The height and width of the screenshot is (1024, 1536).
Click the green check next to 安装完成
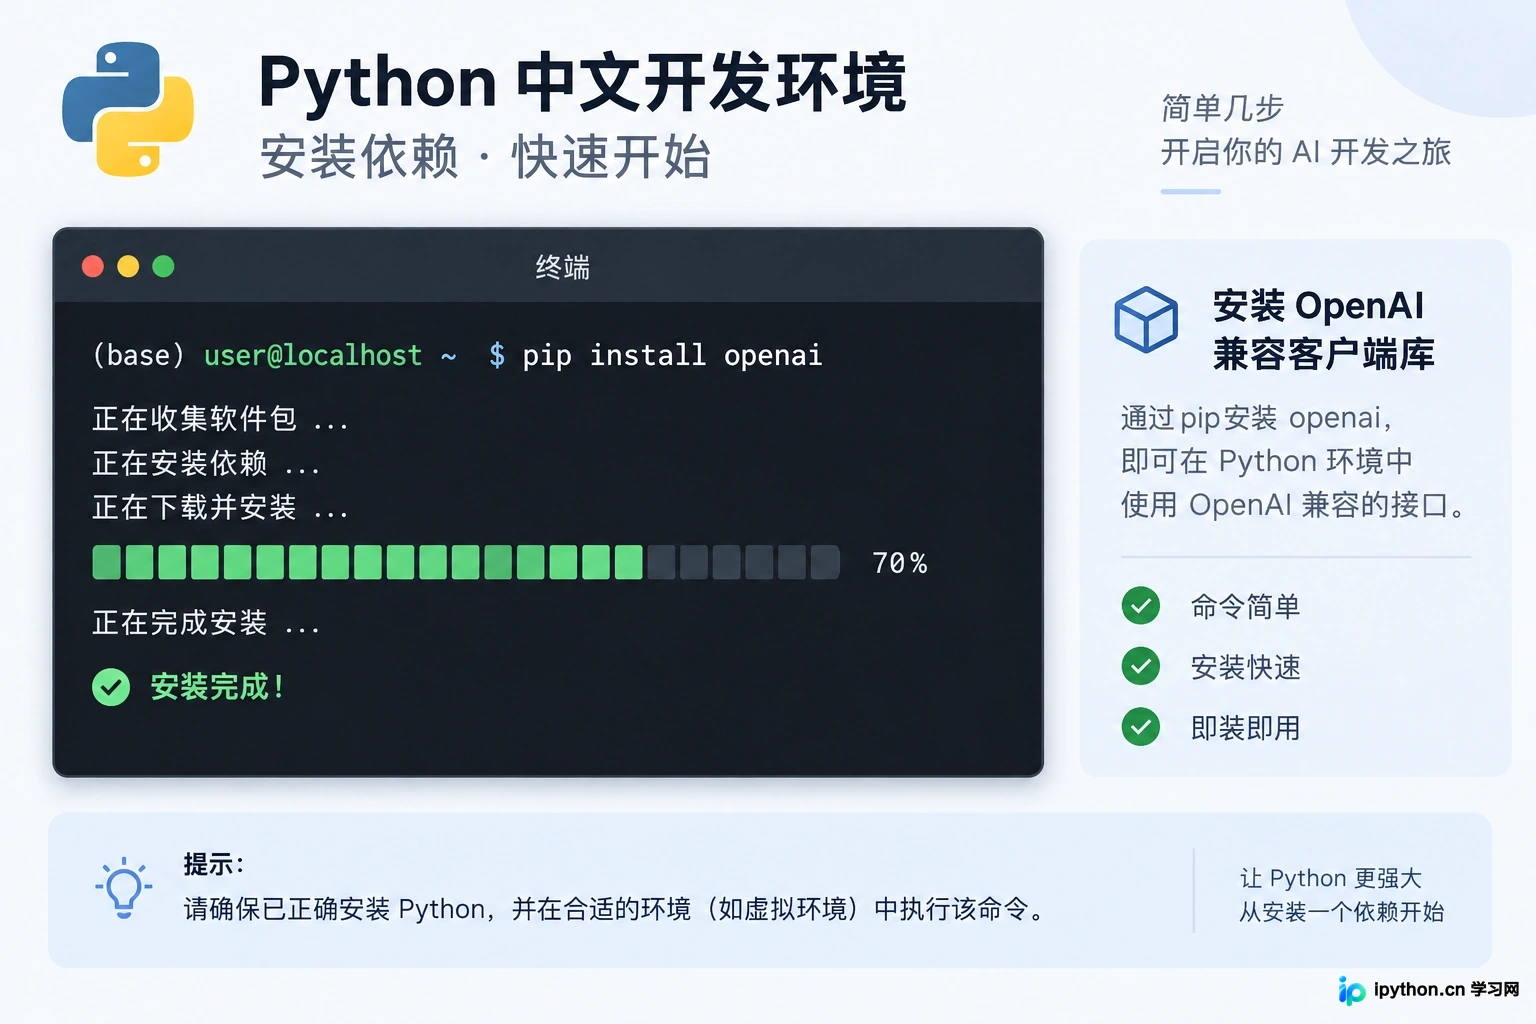click(111, 687)
